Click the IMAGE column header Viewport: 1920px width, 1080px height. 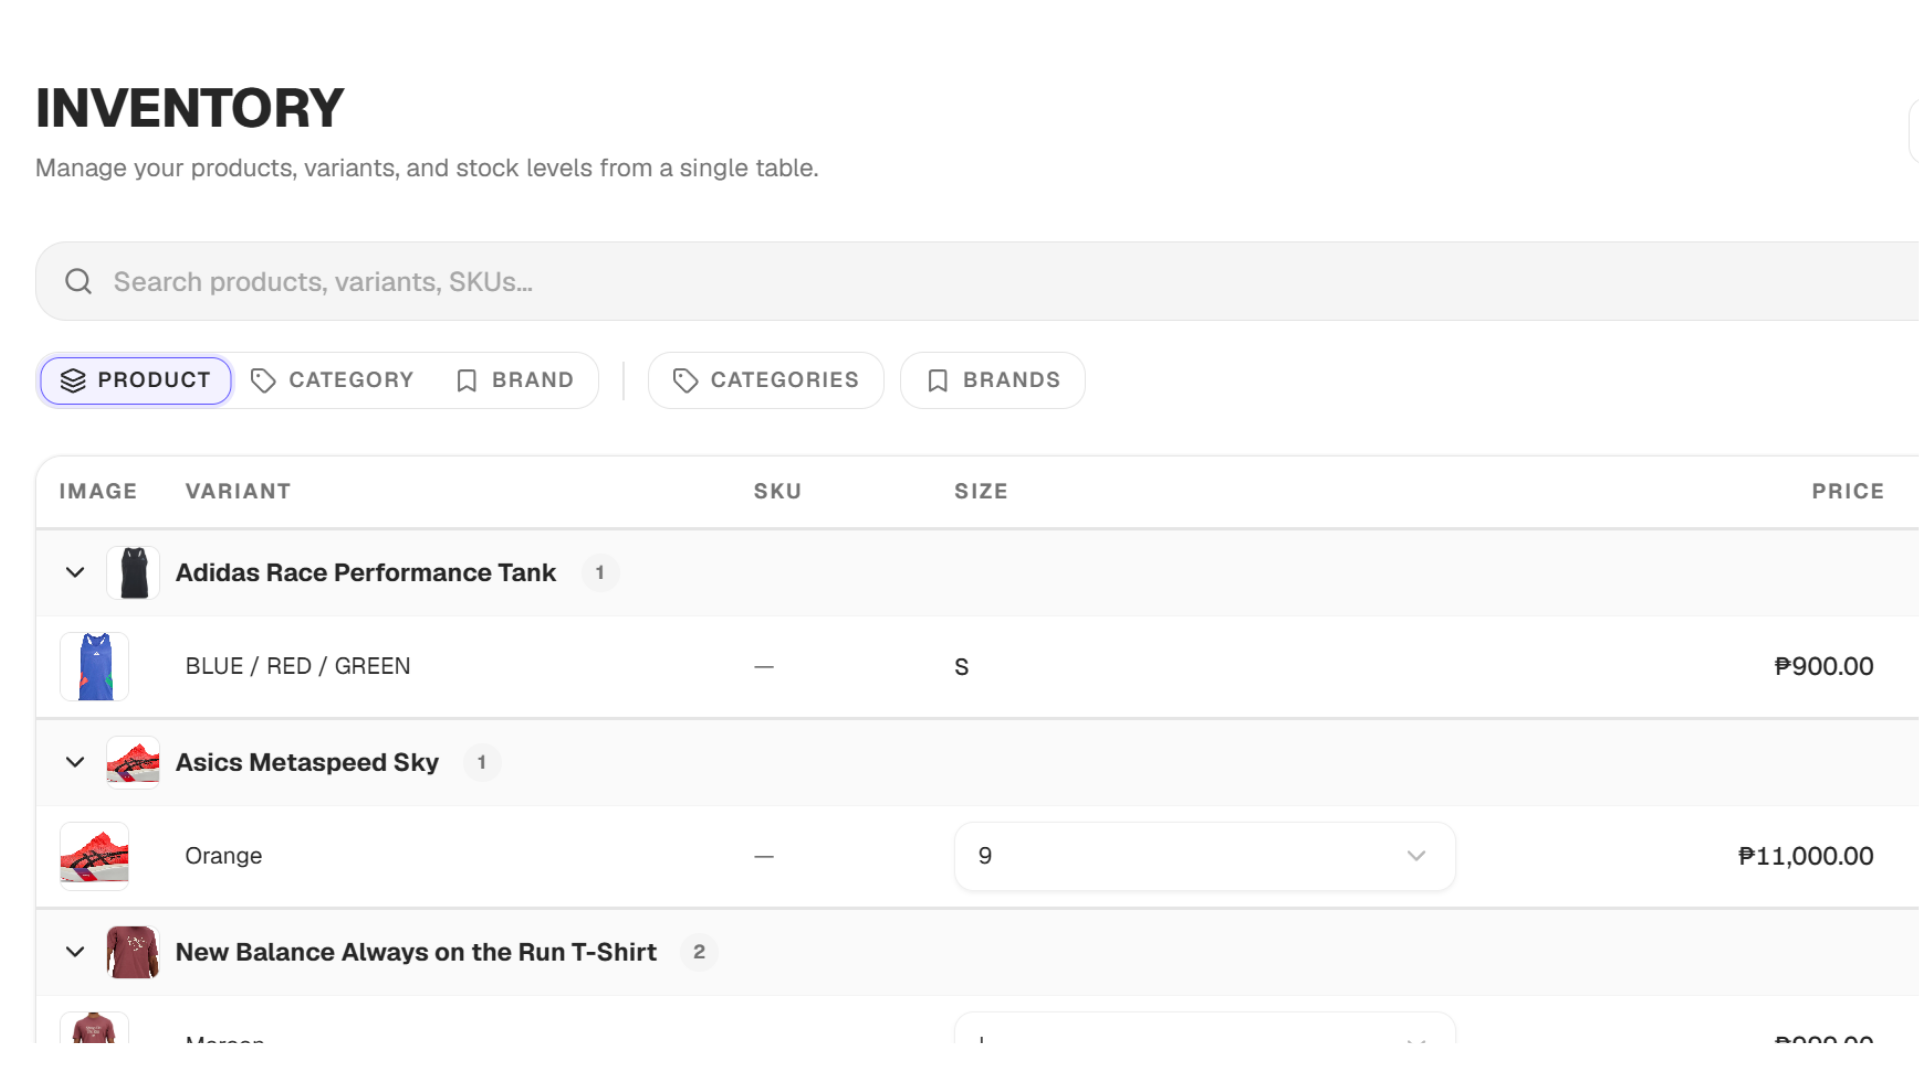(x=98, y=492)
